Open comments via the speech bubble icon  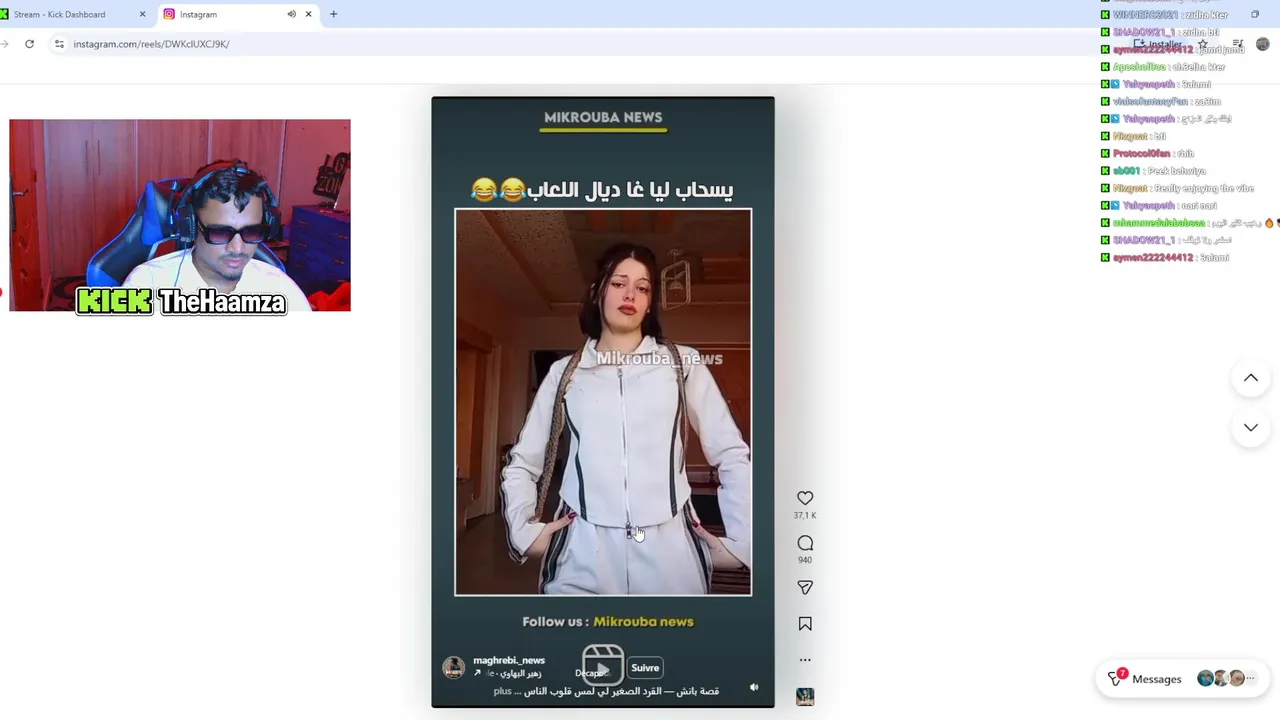pos(805,543)
